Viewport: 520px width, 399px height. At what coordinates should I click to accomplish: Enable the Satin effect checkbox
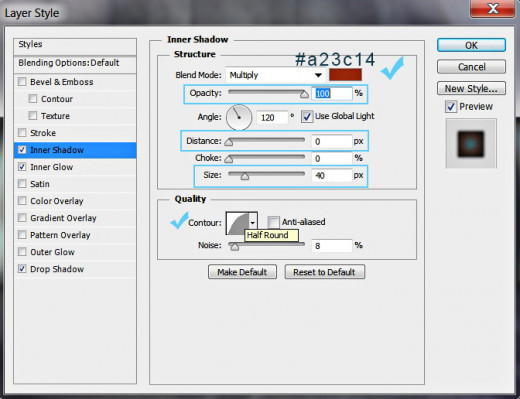[22, 184]
